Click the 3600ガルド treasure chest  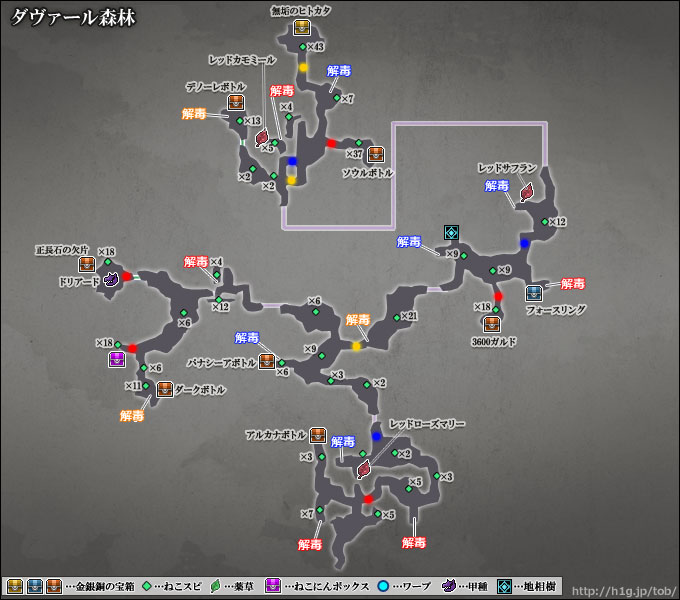coord(491,323)
